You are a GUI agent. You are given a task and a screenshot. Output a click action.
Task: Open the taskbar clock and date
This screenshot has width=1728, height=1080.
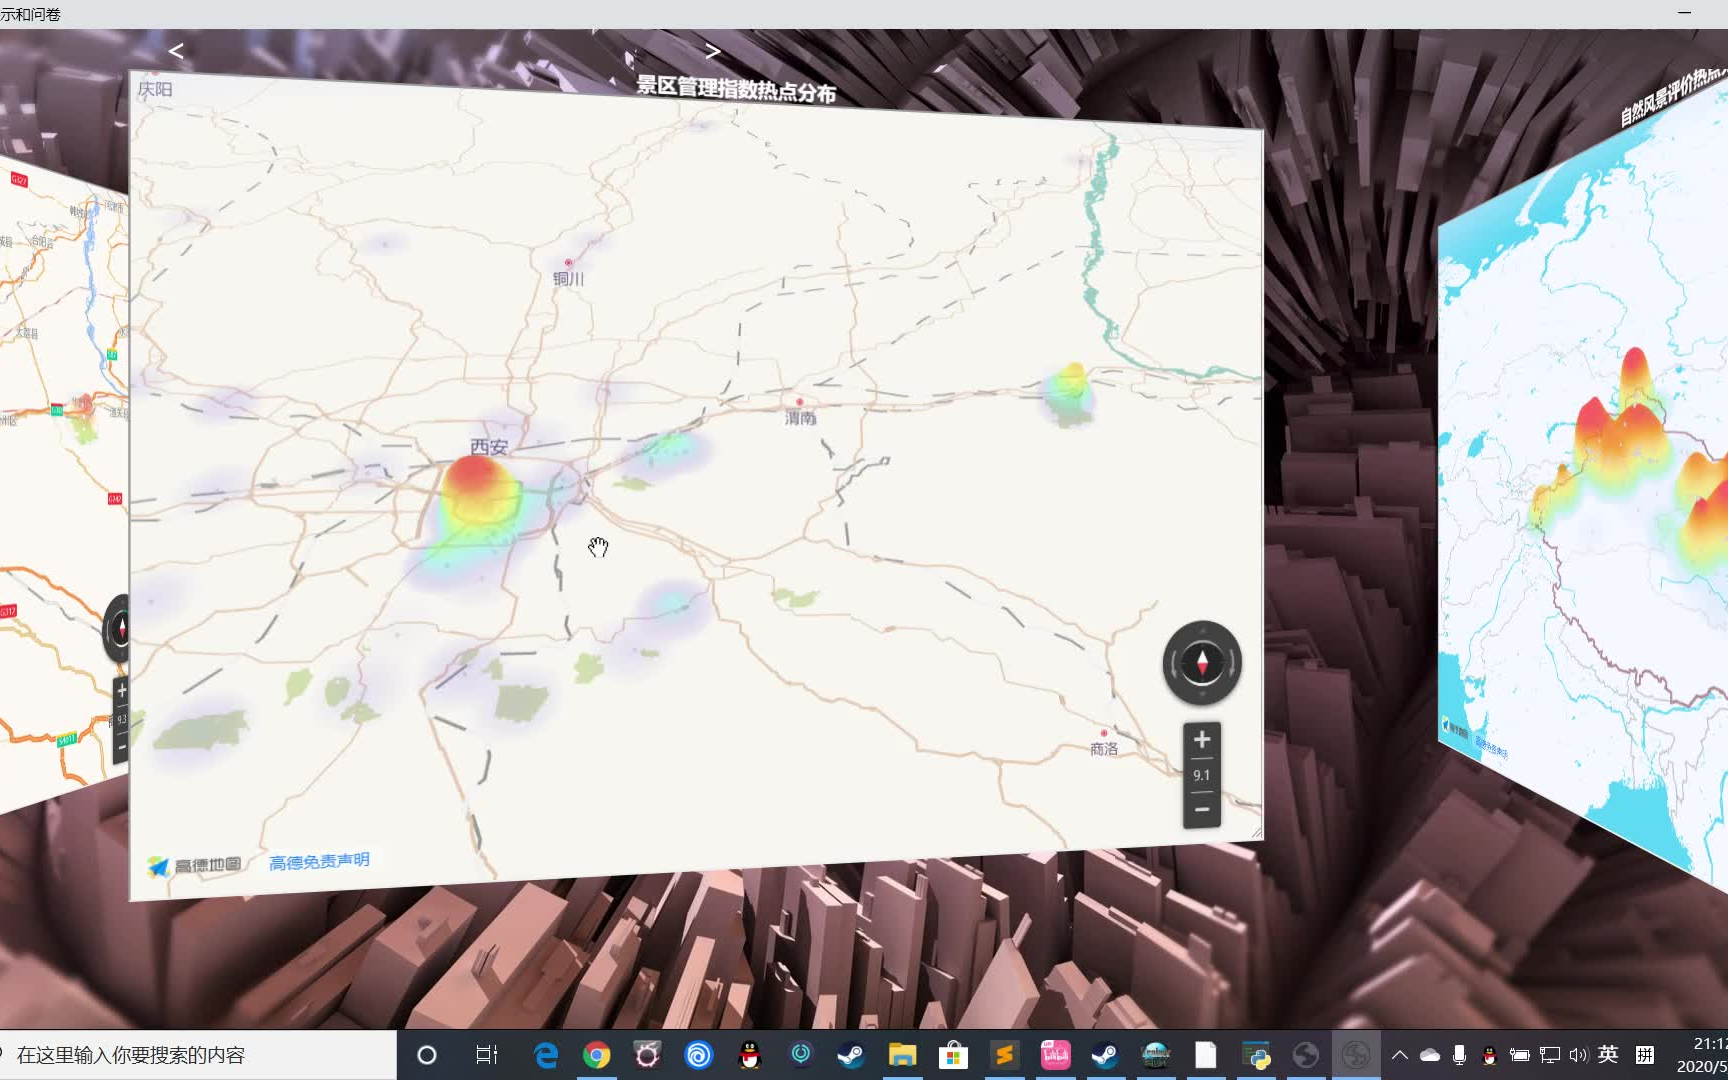click(1702, 1055)
